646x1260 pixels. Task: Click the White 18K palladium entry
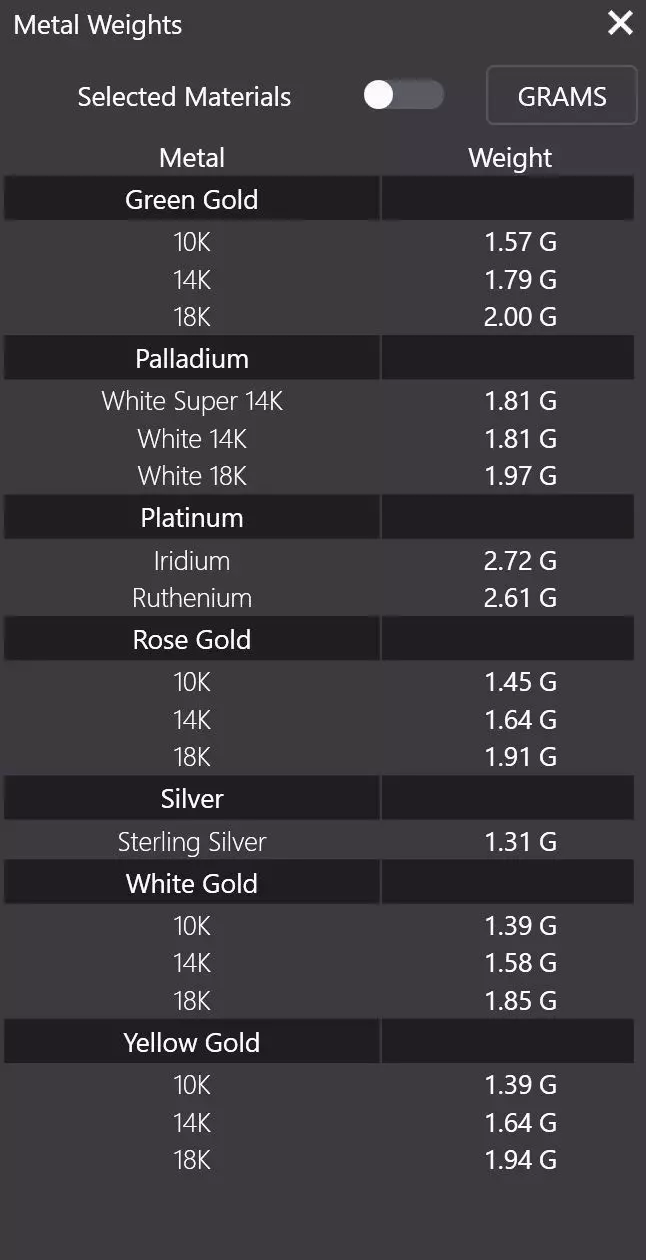click(192, 476)
